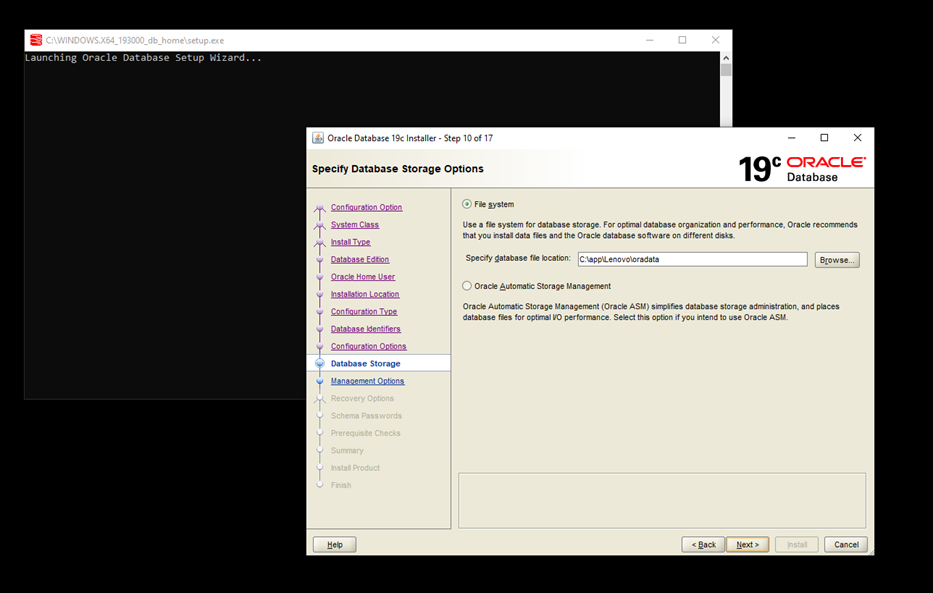The height and width of the screenshot is (593, 933).
Task: Click the Browse... button
Action: (837, 260)
